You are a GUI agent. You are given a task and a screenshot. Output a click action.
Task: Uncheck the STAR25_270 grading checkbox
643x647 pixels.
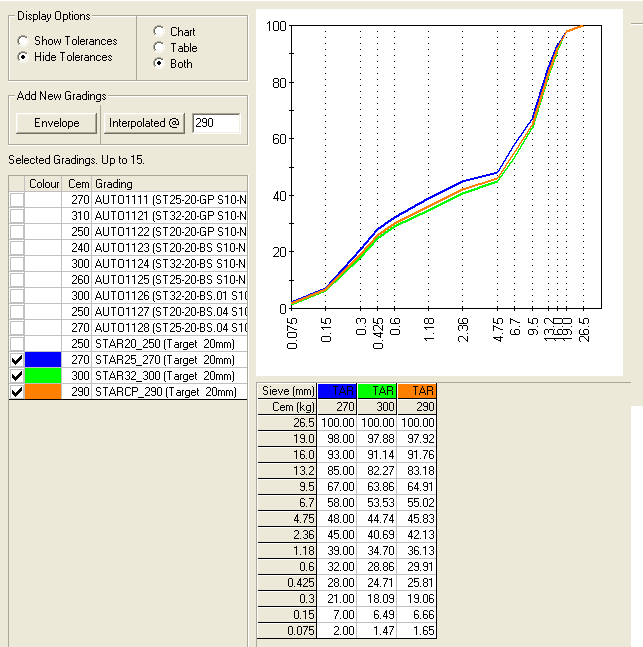coord(17,360)
